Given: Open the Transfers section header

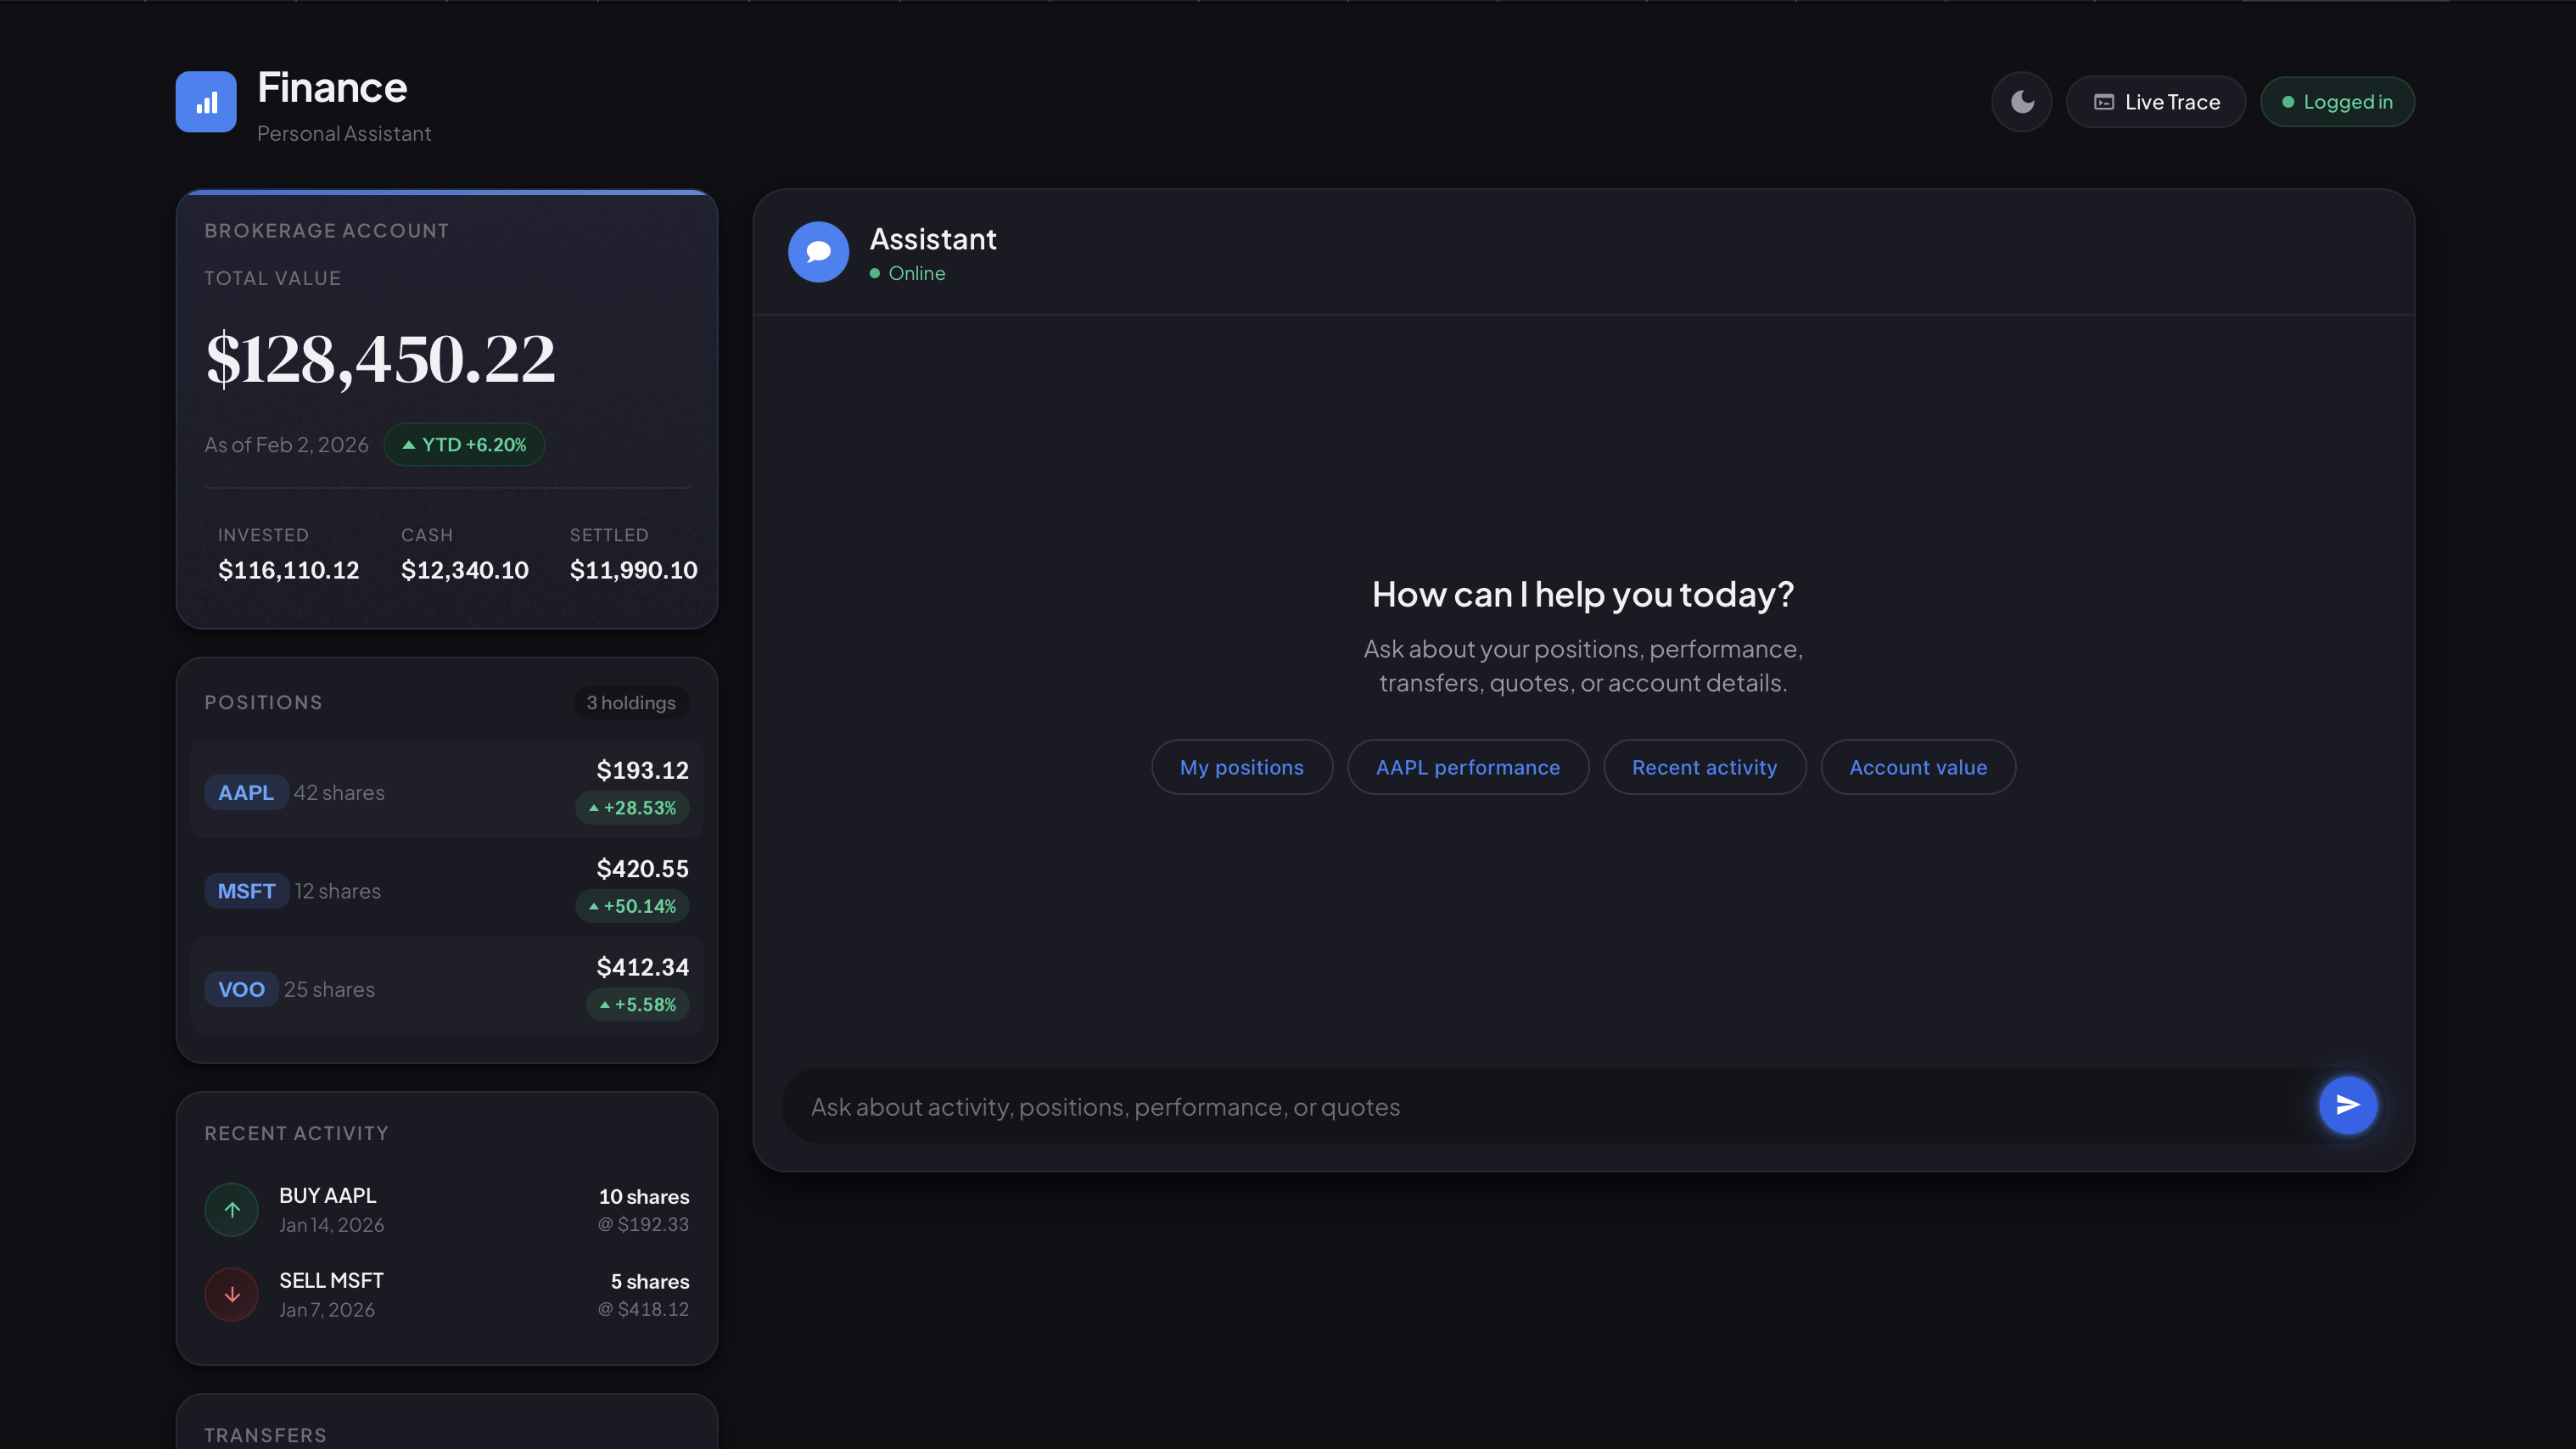Looking at the screenshot, I should pyautogui.click(x=265, y=1435).
